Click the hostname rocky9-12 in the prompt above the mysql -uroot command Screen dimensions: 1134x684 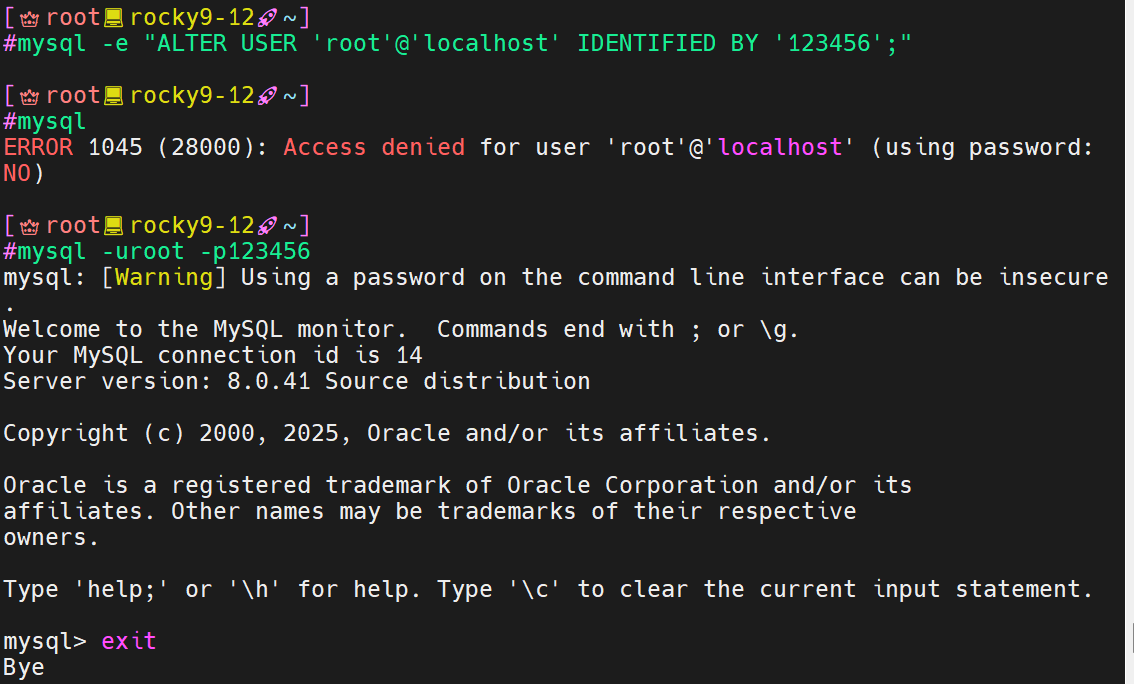point(192,226)
